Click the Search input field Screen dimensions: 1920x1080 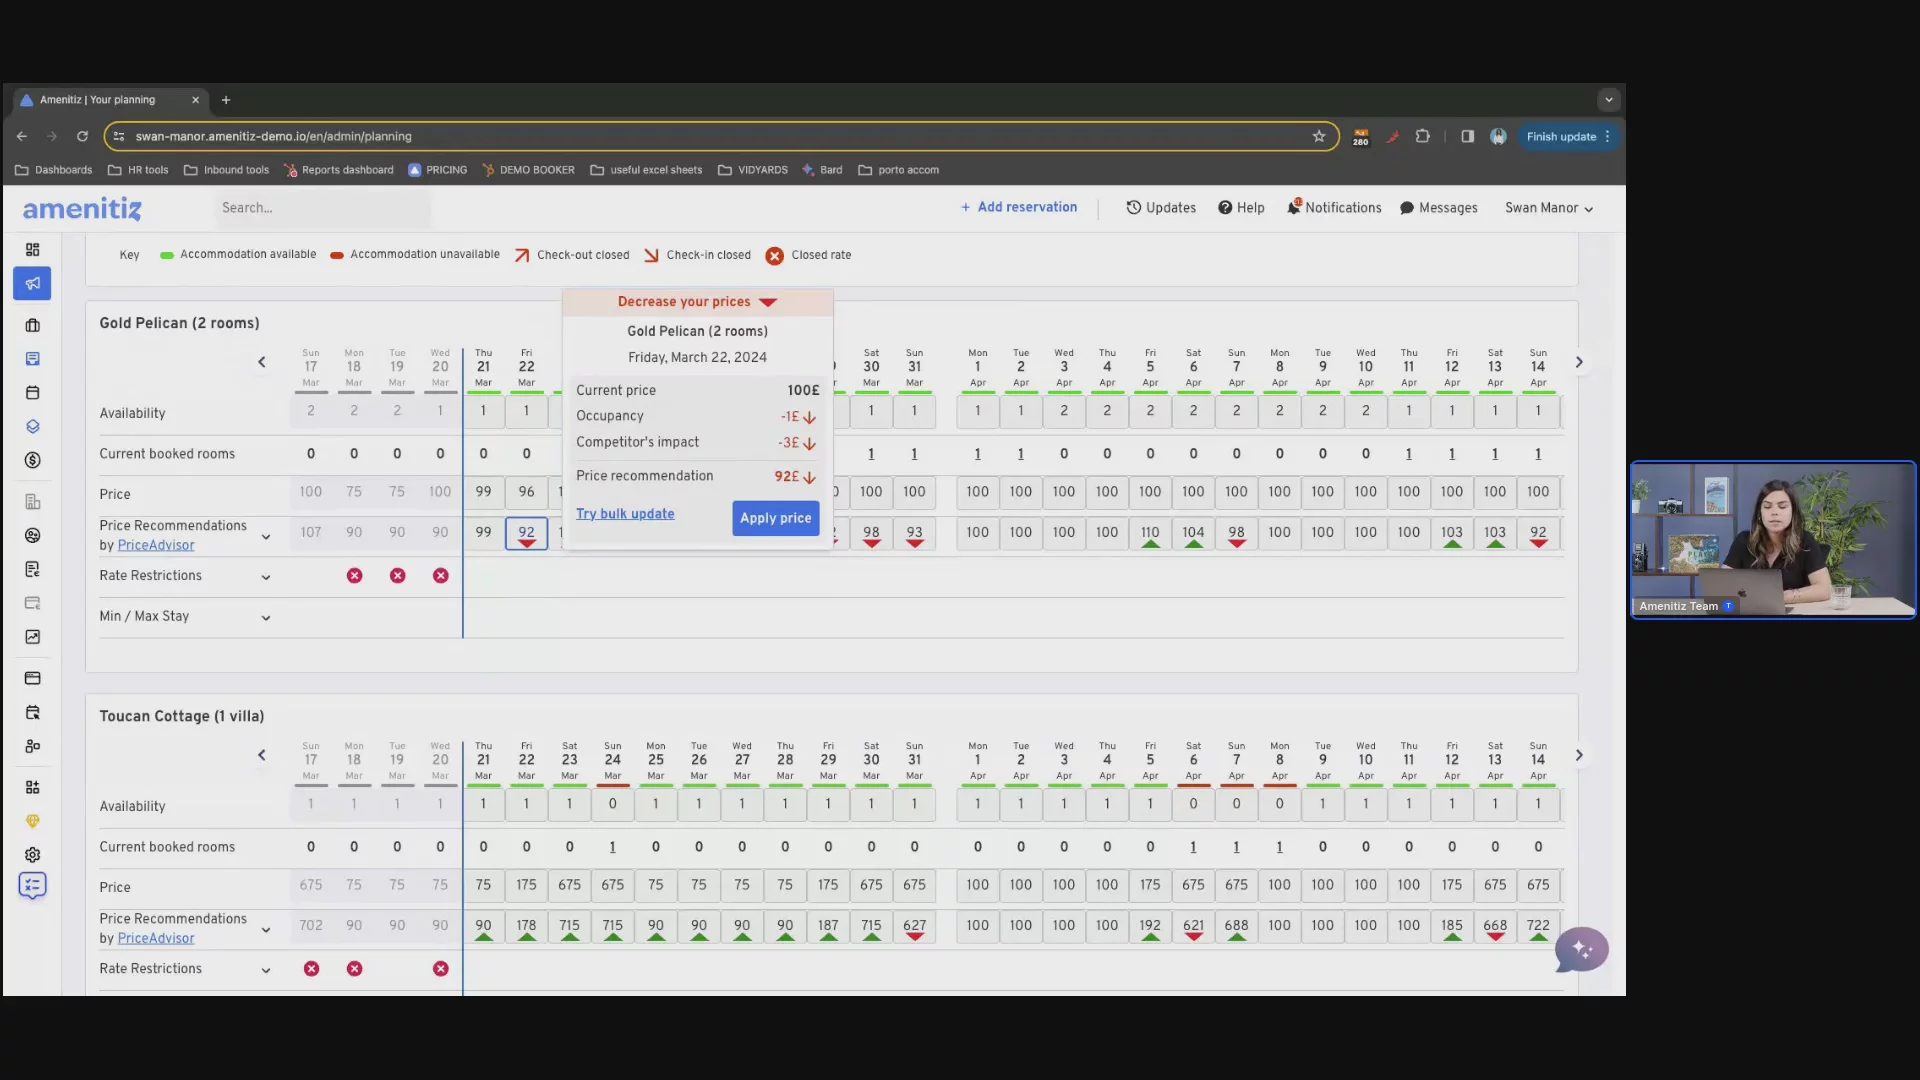pyautogui.click(x=322, y=208)
